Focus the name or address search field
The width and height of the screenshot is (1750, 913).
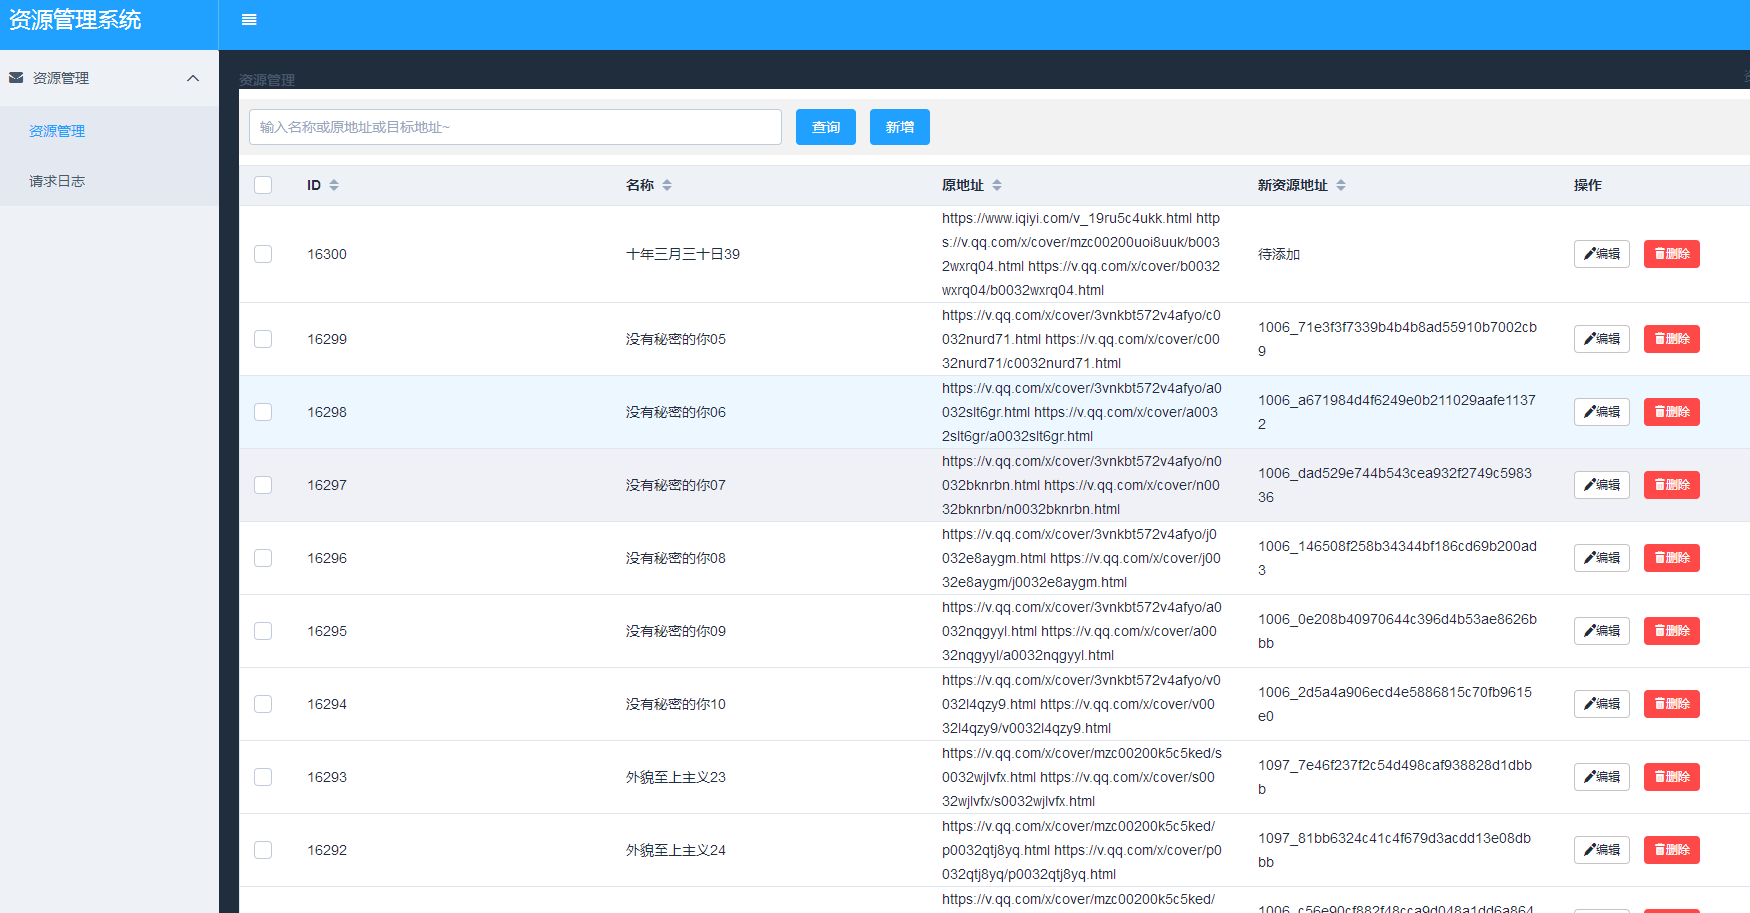click(515, 127)
